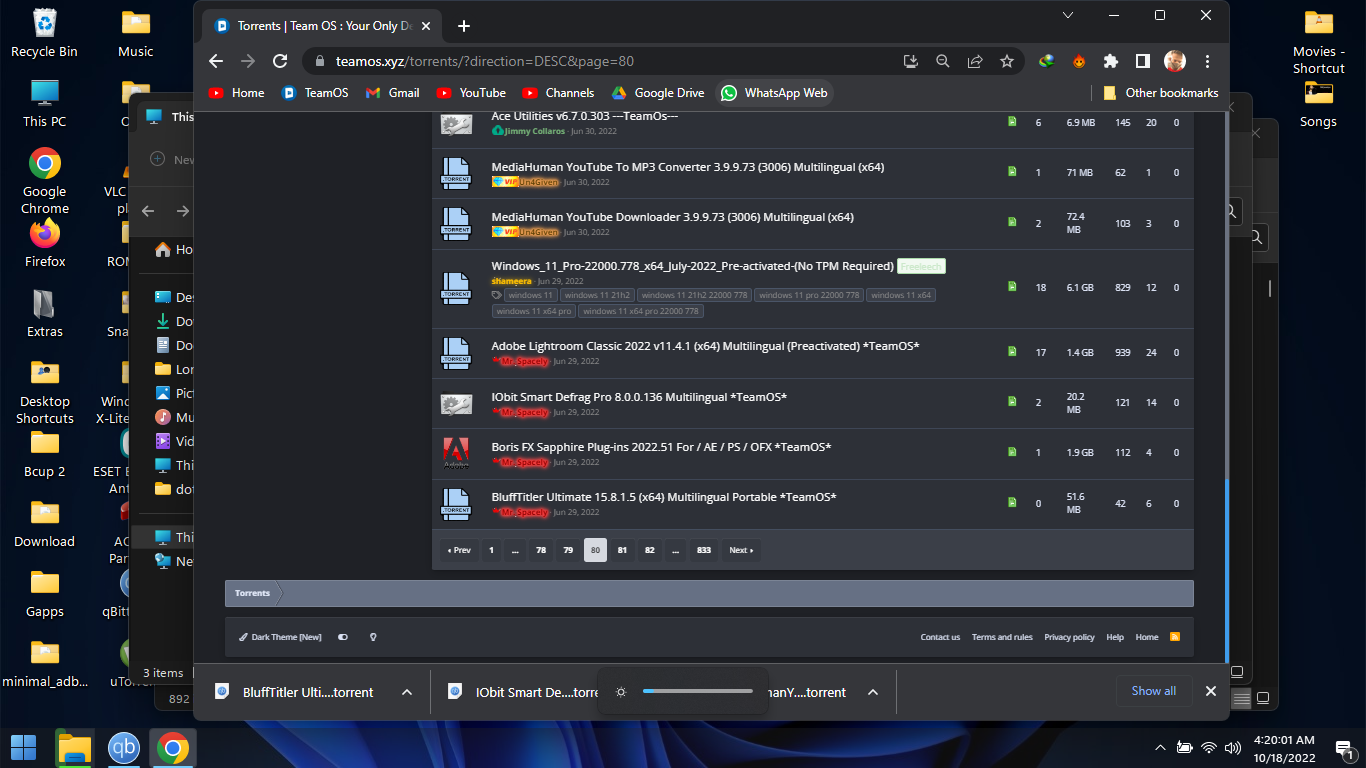Screen dimensions: 1366x768
Task: Click the share this page icon
Action: [x=974, y=61]
